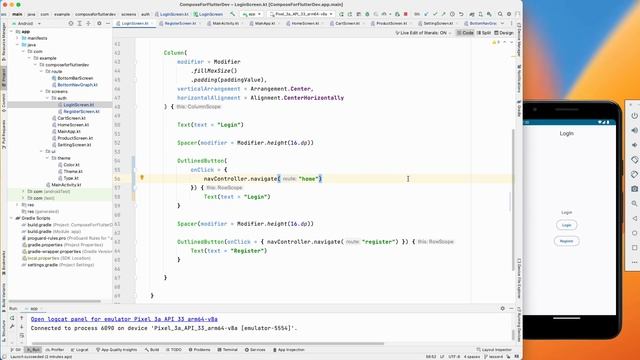Collapse the route folder in tree

[42, 71]
